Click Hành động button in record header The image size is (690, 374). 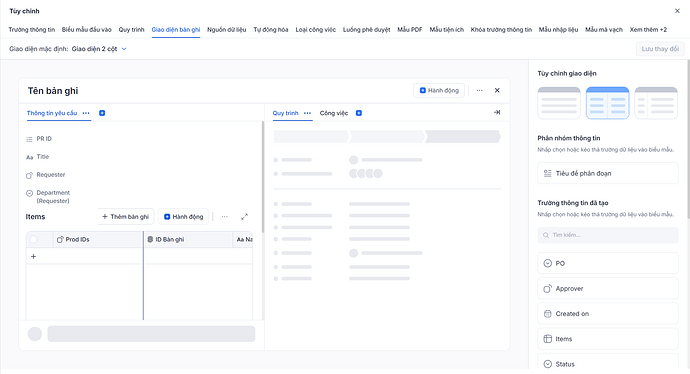point(439,90)
